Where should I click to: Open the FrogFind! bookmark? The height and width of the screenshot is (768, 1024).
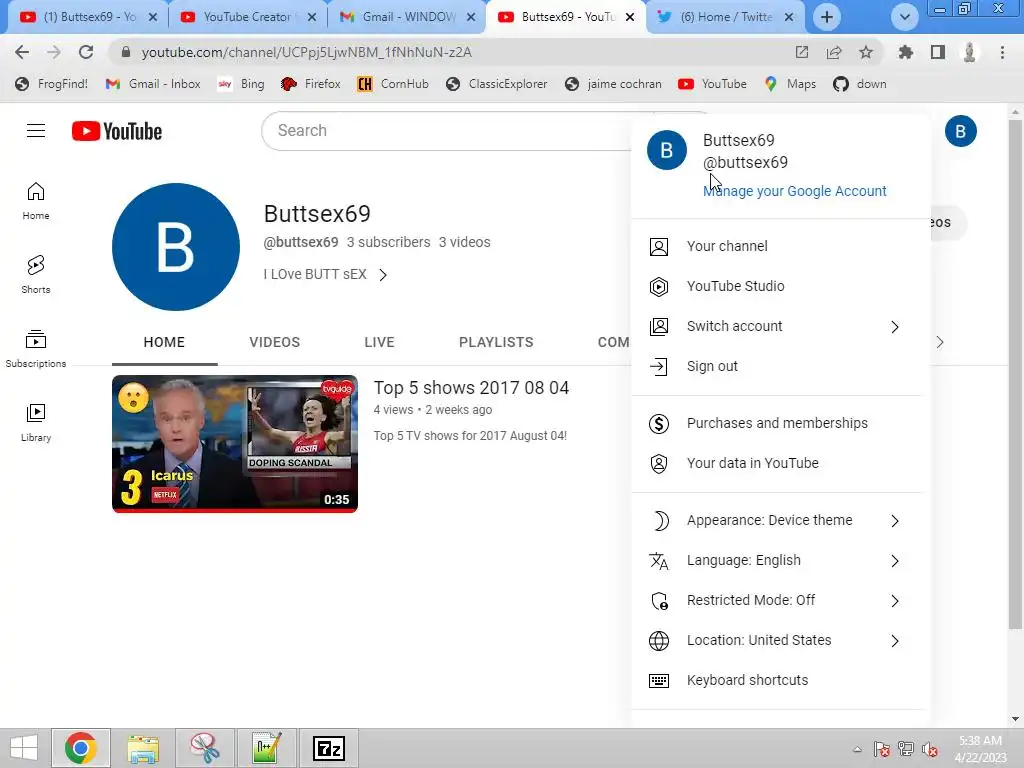[x=52, y=84]
